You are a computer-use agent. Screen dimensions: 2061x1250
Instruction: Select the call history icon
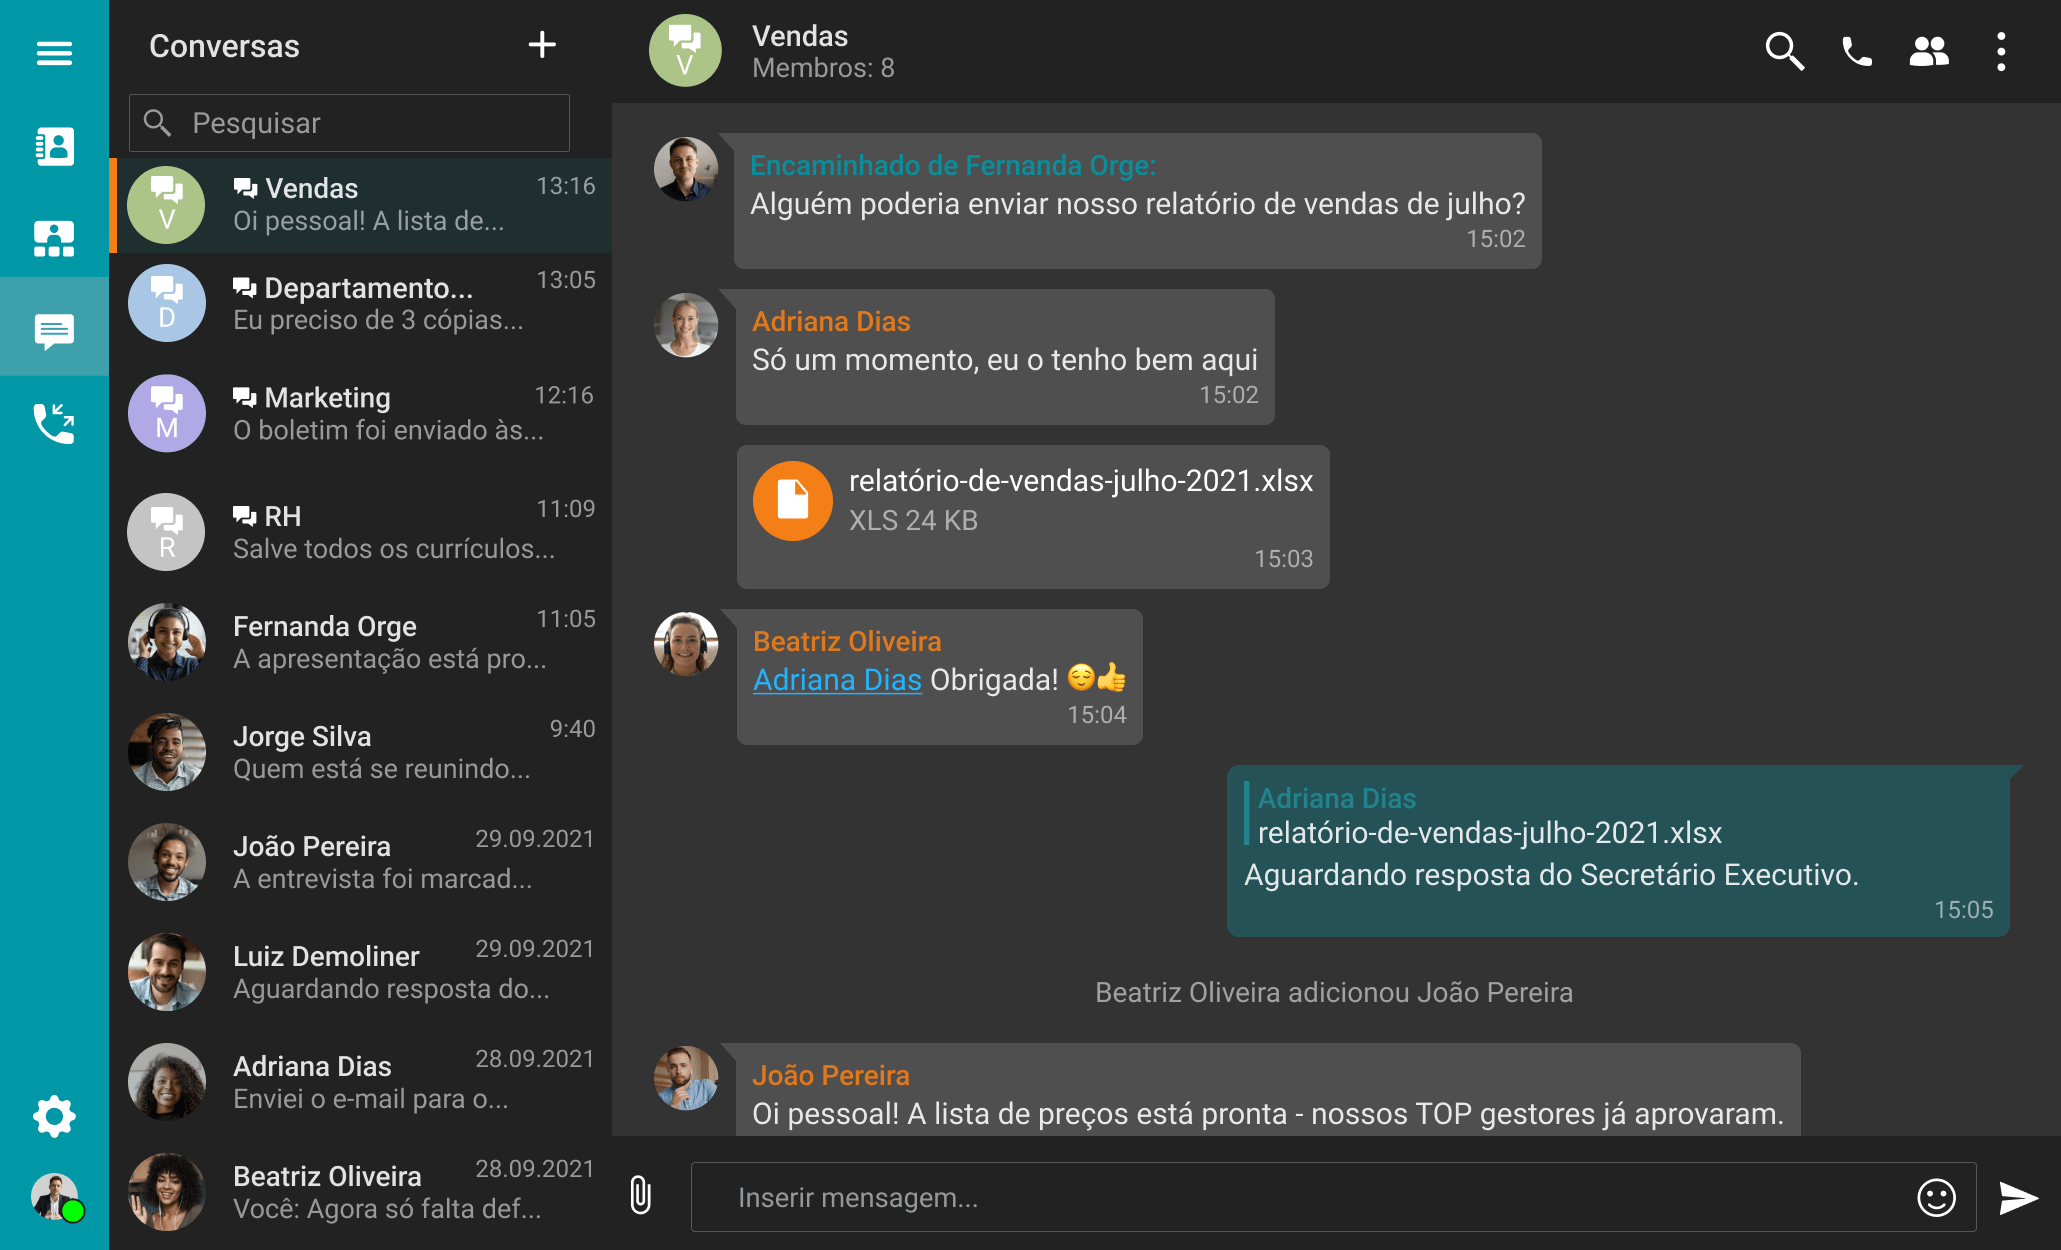pos(53,424)
